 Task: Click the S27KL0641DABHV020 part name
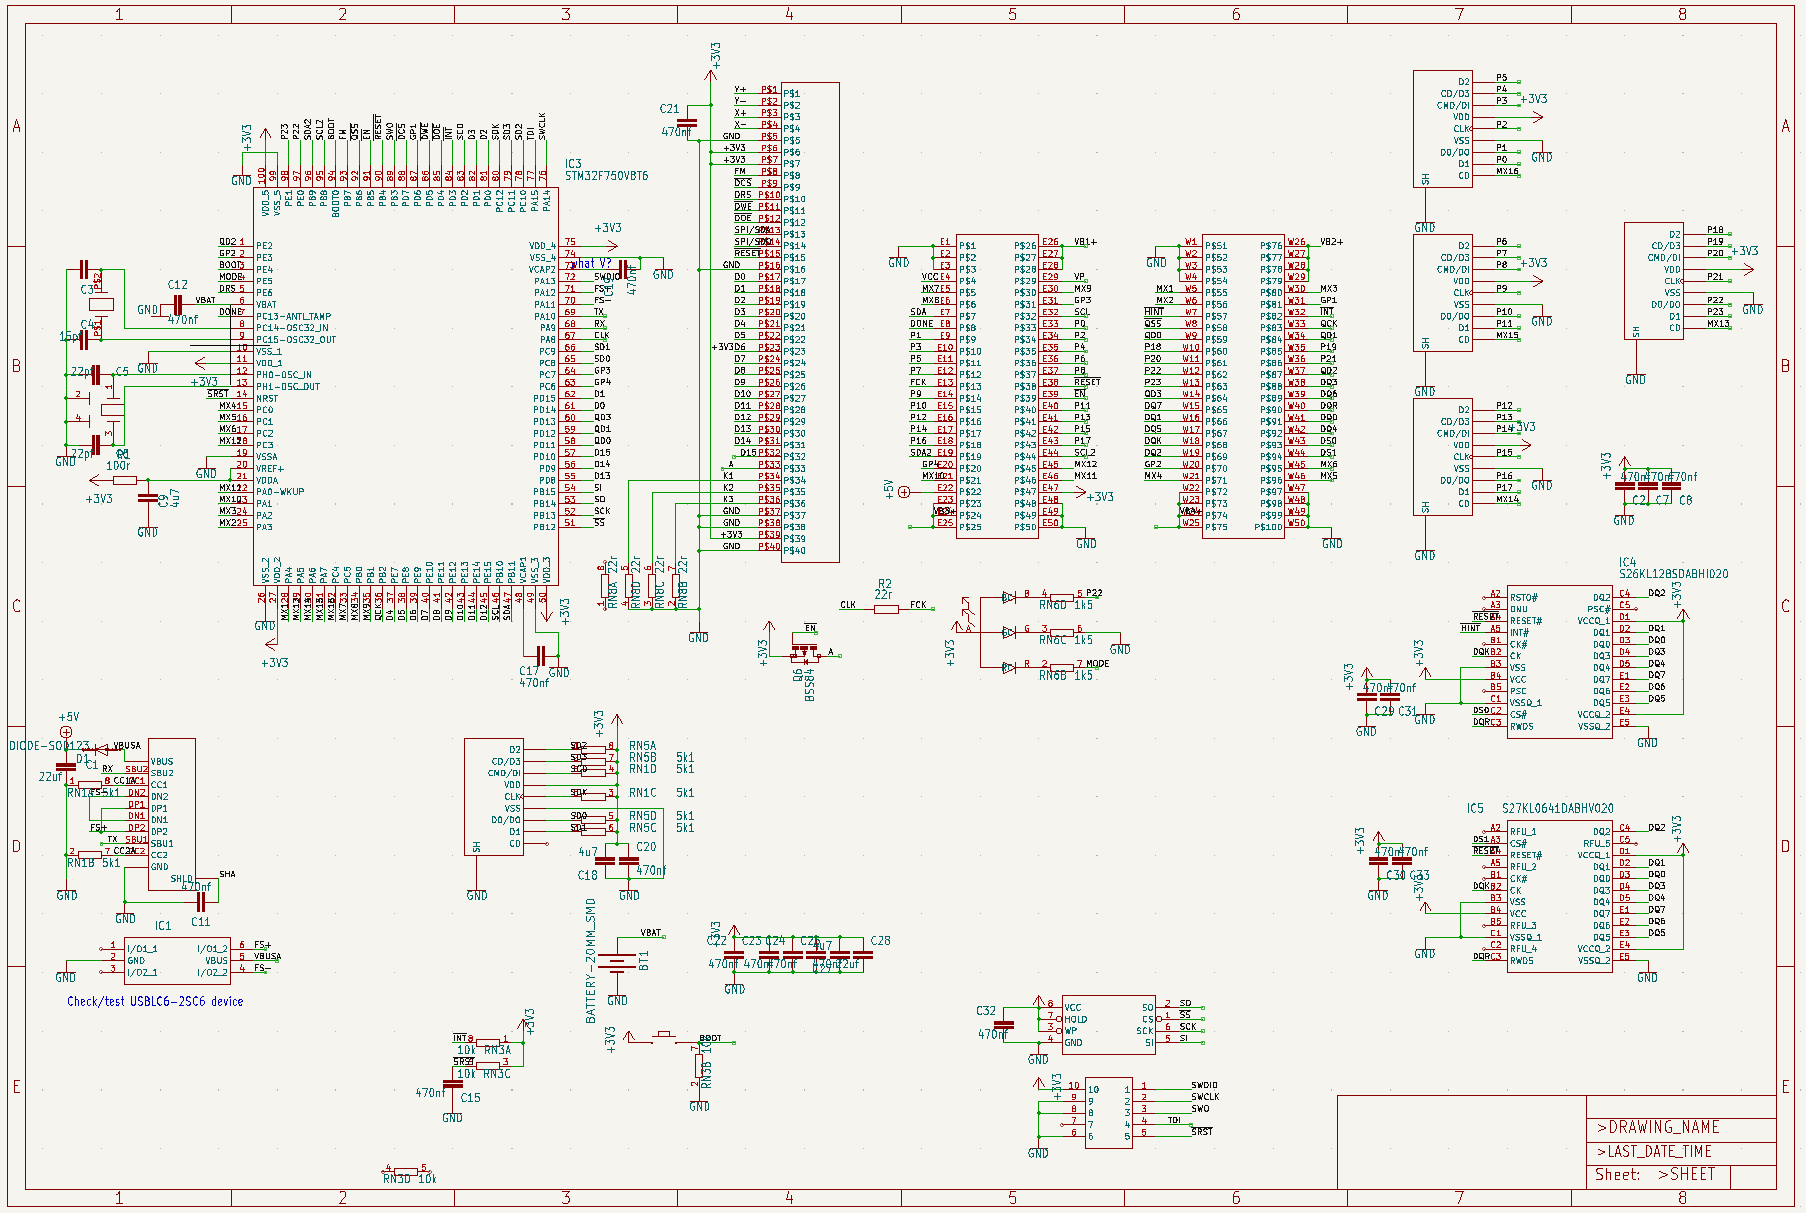coord(1557,808)
